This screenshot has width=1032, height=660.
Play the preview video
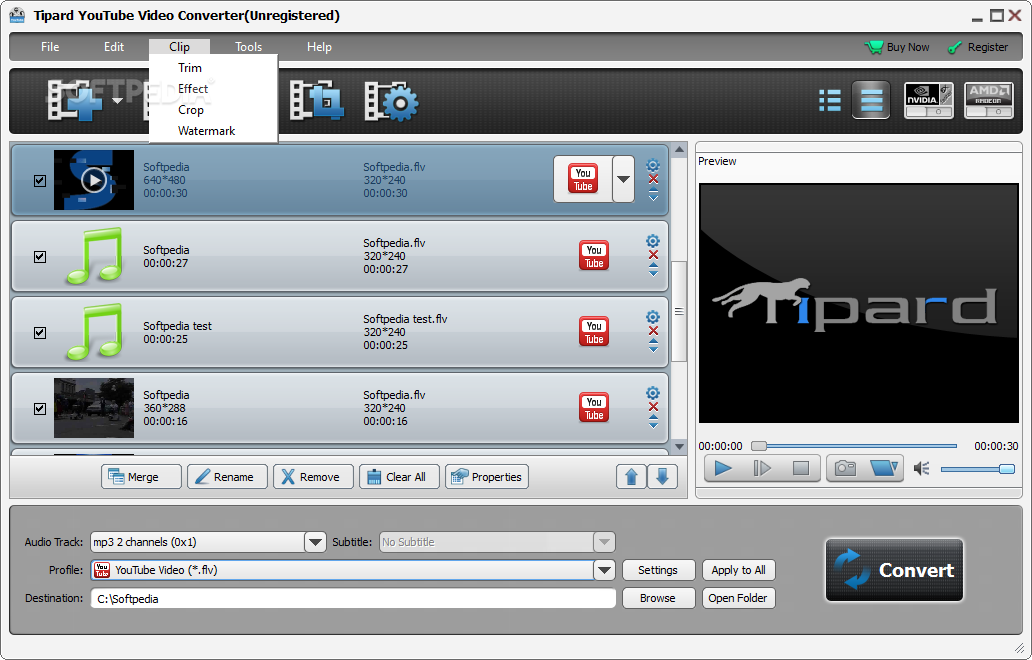[x=723, y=468]
